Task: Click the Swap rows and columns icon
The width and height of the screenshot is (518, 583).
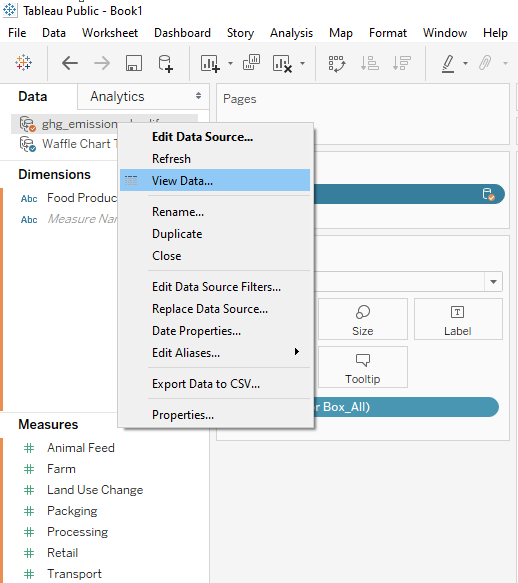Action: [337, 64]
